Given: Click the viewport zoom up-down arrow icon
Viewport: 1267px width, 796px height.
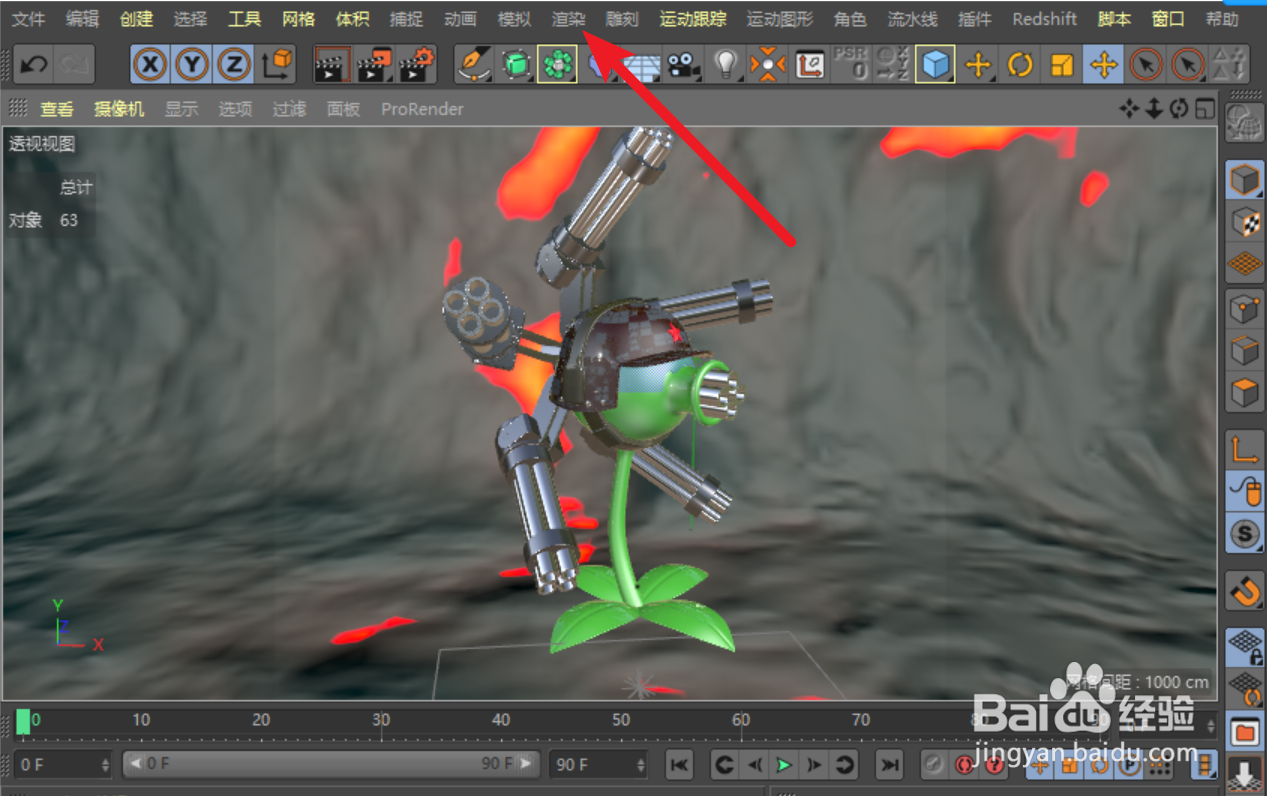Looking at the screenshot, I should tap(1154, 108).
